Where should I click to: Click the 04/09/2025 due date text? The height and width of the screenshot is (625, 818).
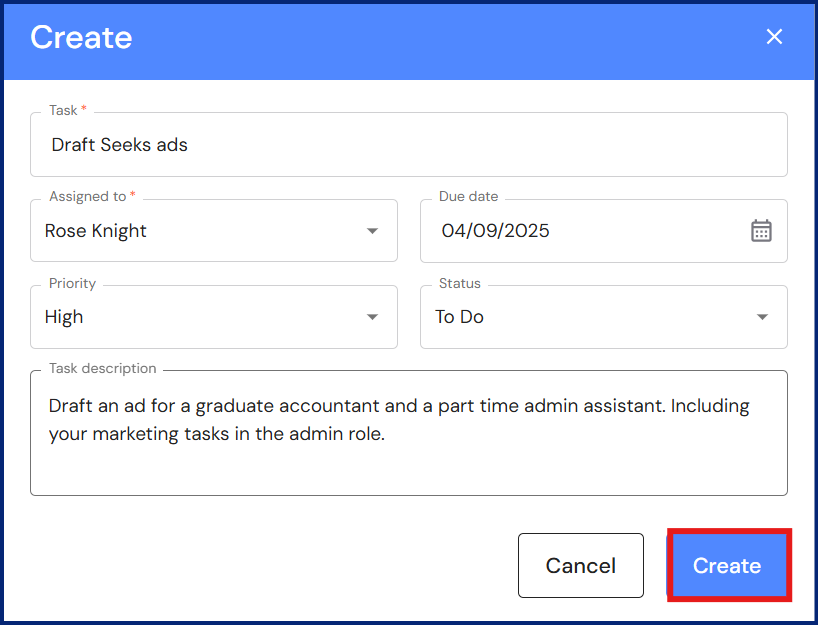pos(496,231)
